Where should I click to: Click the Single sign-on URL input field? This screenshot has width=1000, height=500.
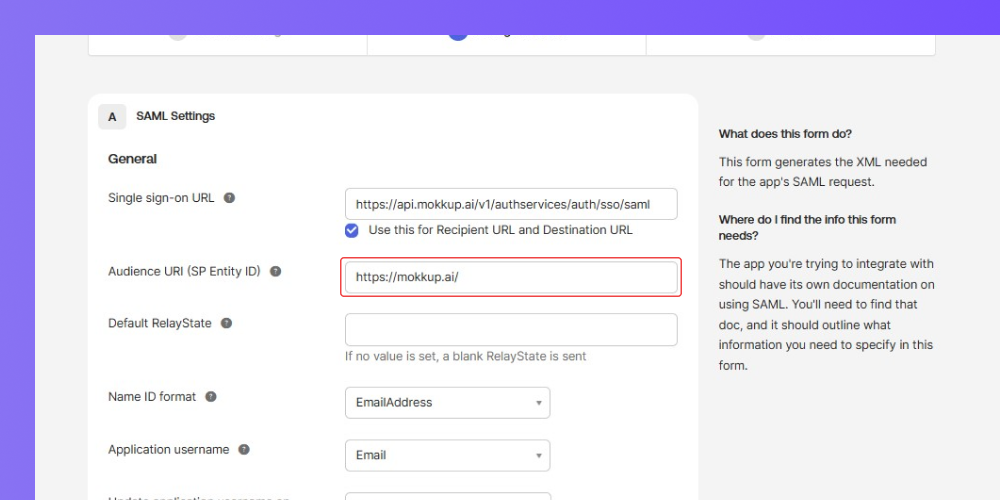(511, 204)
